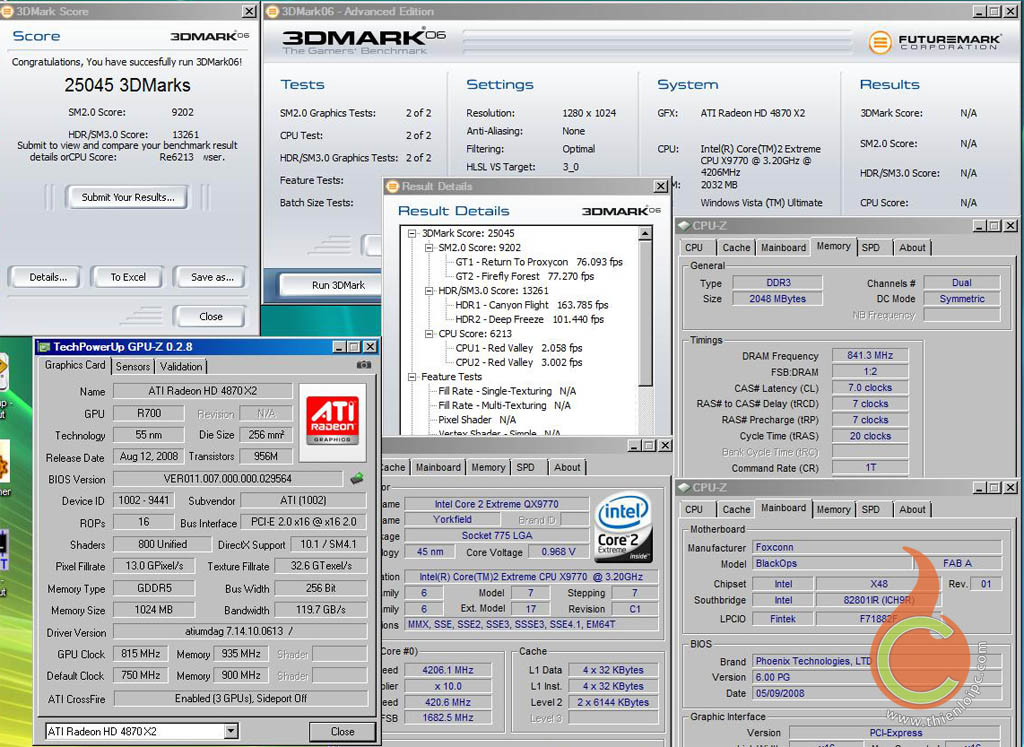Click the ATI Radeon logo in GPU-Z
Screen dimensions: 1024x747
pyautogui.click(x=332, y=420)
